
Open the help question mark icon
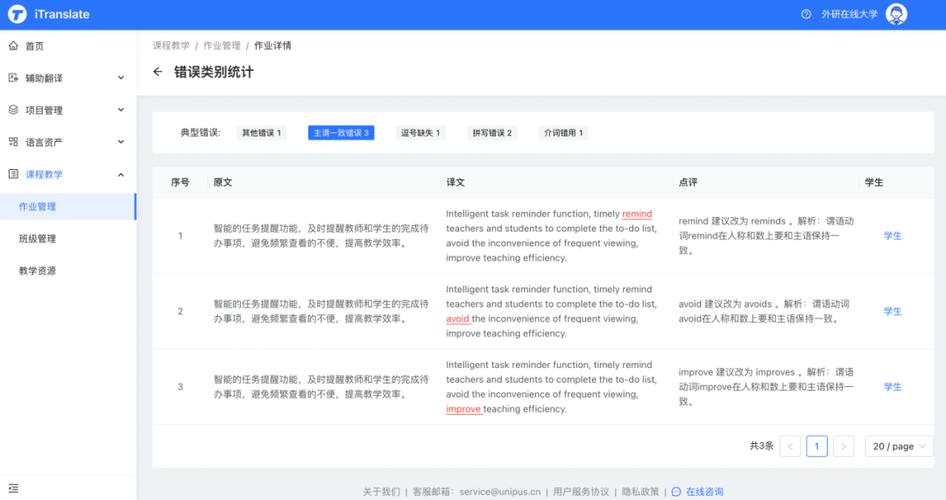(806, 14)
